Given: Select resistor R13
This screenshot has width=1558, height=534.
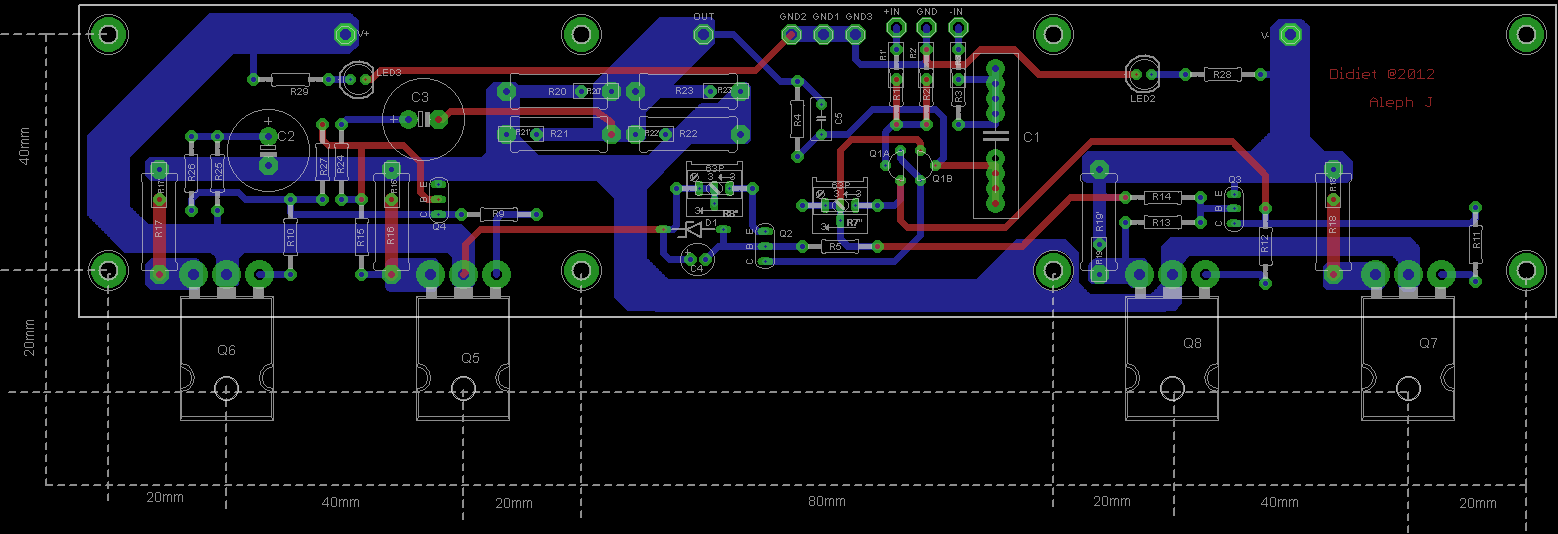Looking at the screenshot, I should click(1161, 222).
